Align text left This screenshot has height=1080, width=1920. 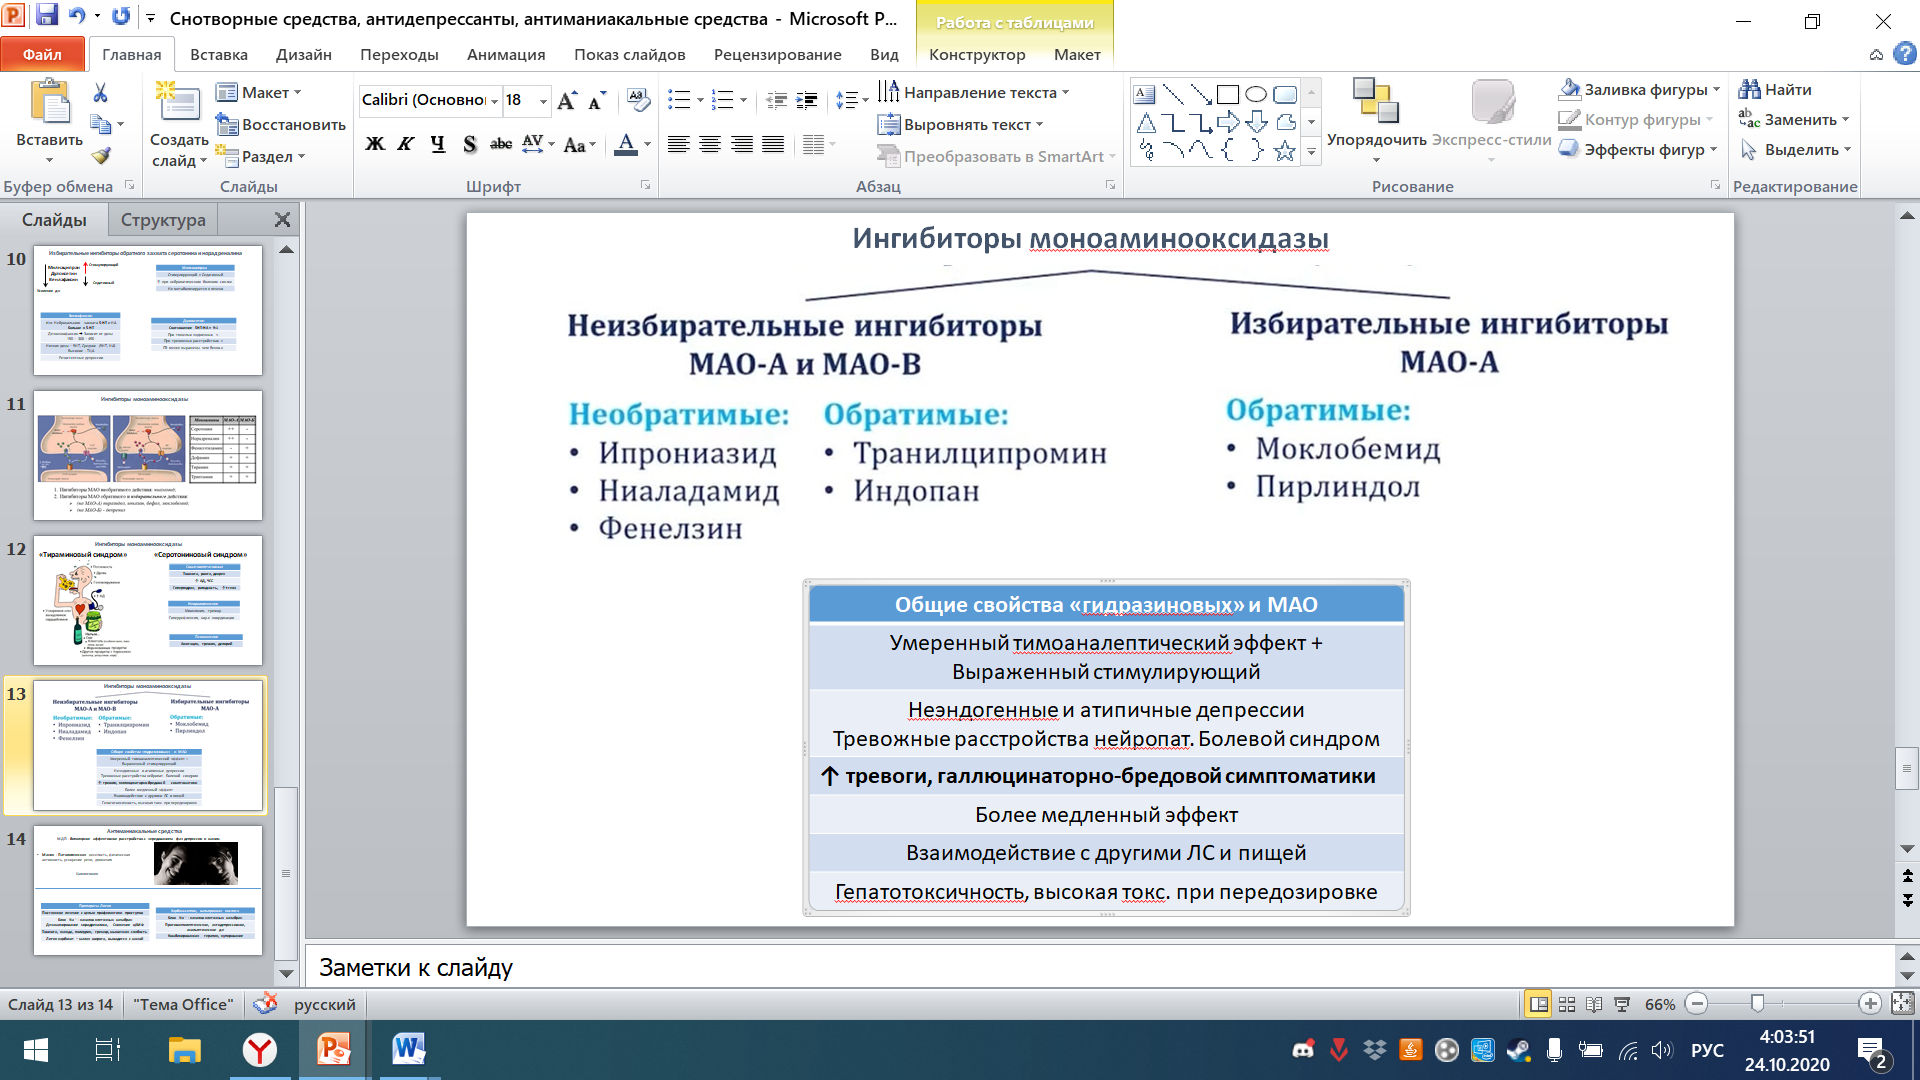tap(679, 144)
